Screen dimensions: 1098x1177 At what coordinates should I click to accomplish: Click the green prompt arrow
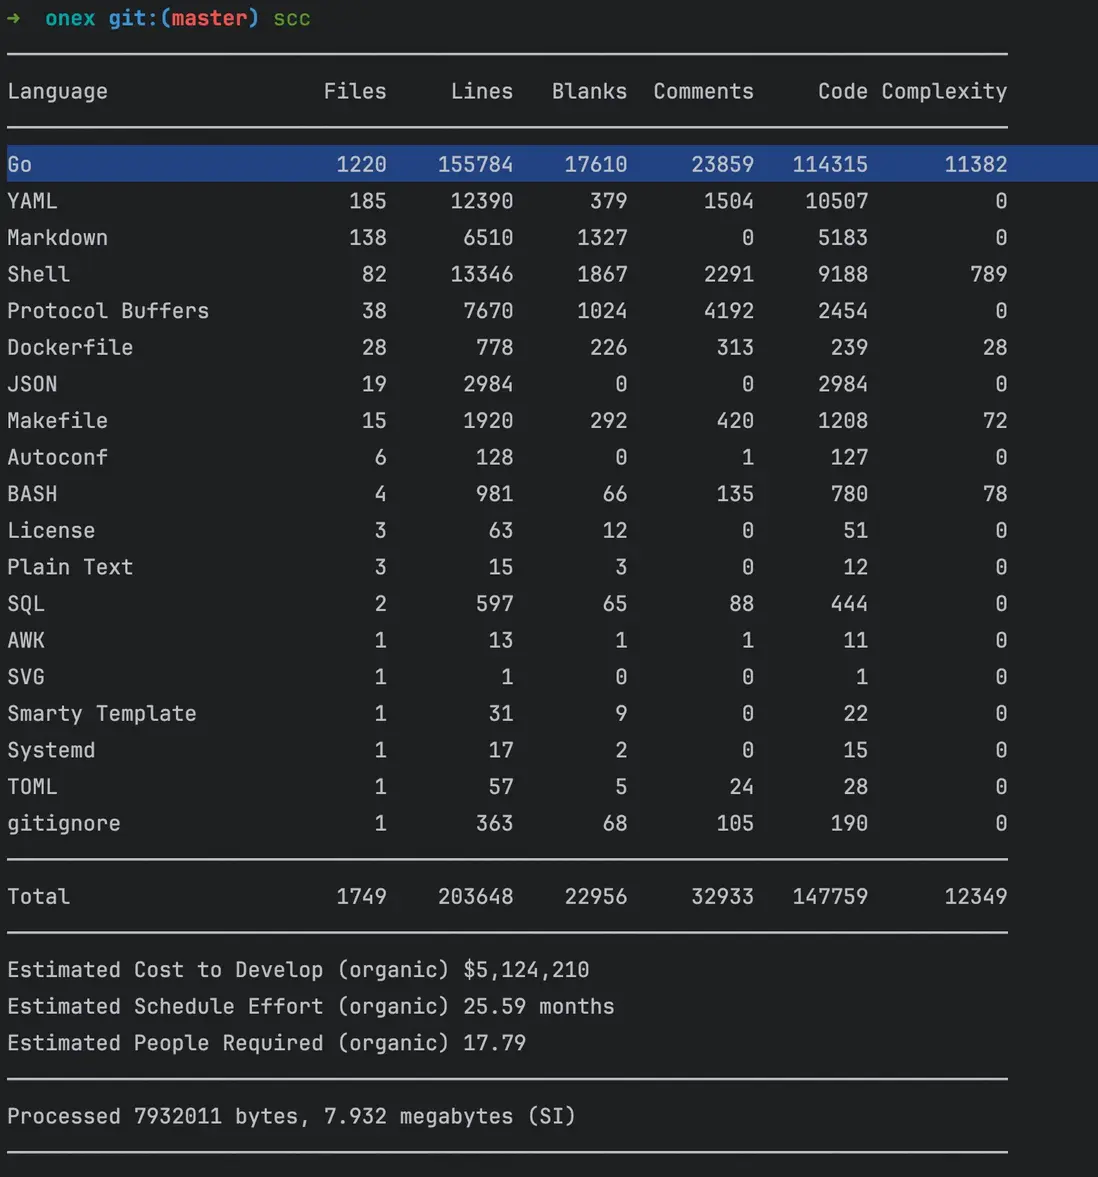[14, 19]
